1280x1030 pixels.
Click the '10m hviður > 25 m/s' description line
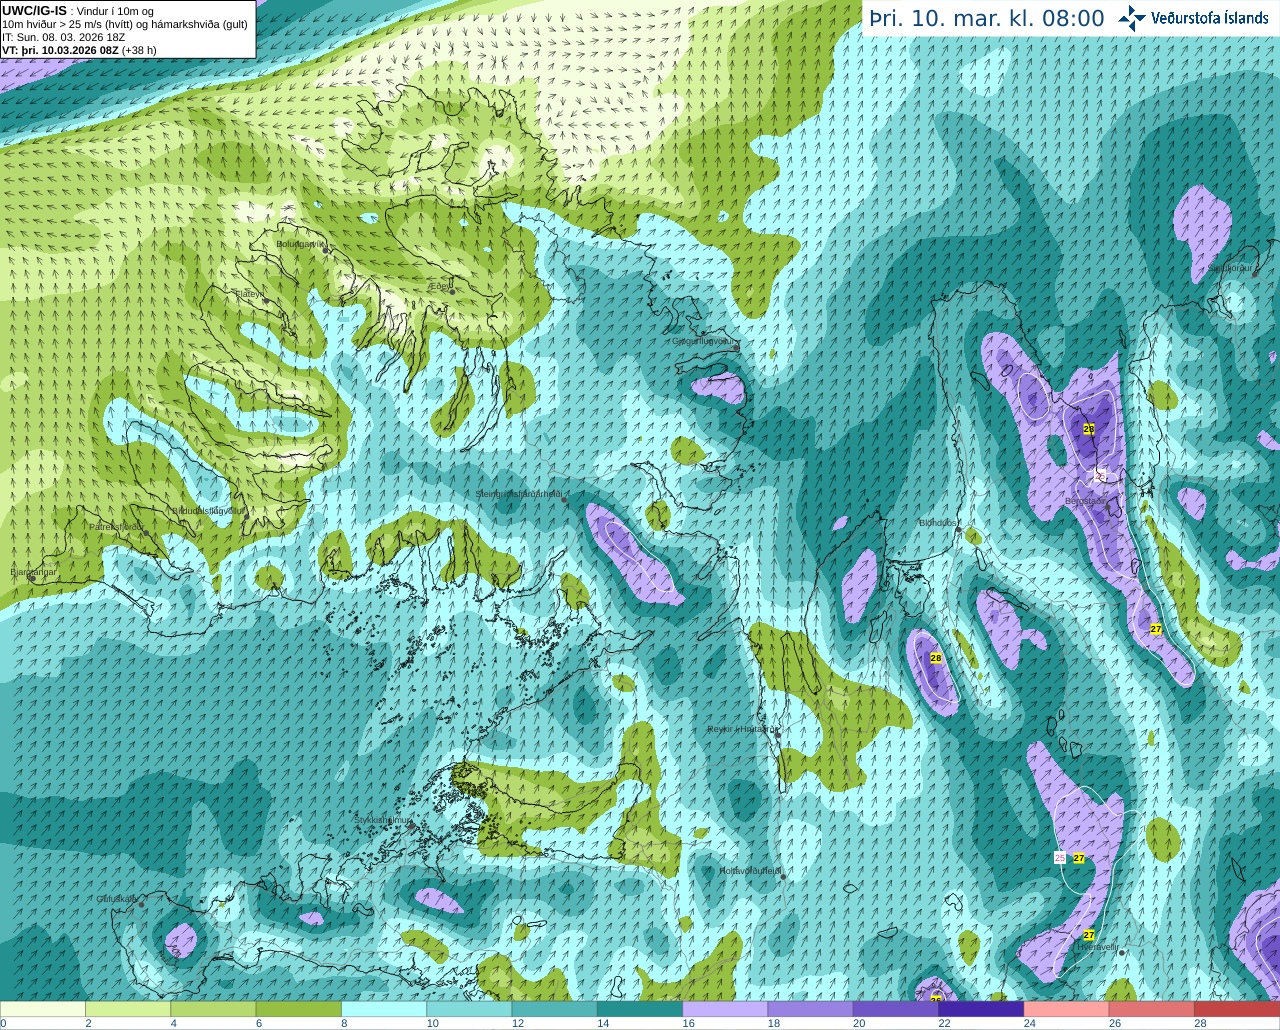[x=125, y=24]
